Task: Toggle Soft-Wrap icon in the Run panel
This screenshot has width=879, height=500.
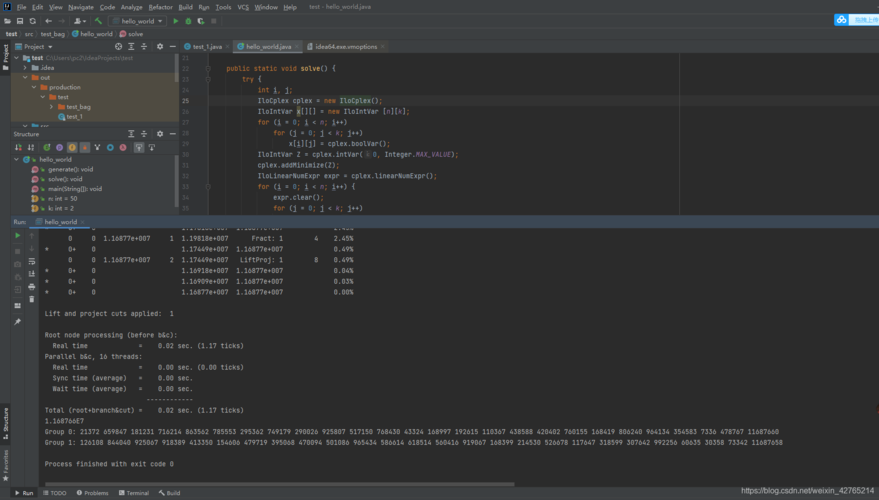Action: (32, 262)
